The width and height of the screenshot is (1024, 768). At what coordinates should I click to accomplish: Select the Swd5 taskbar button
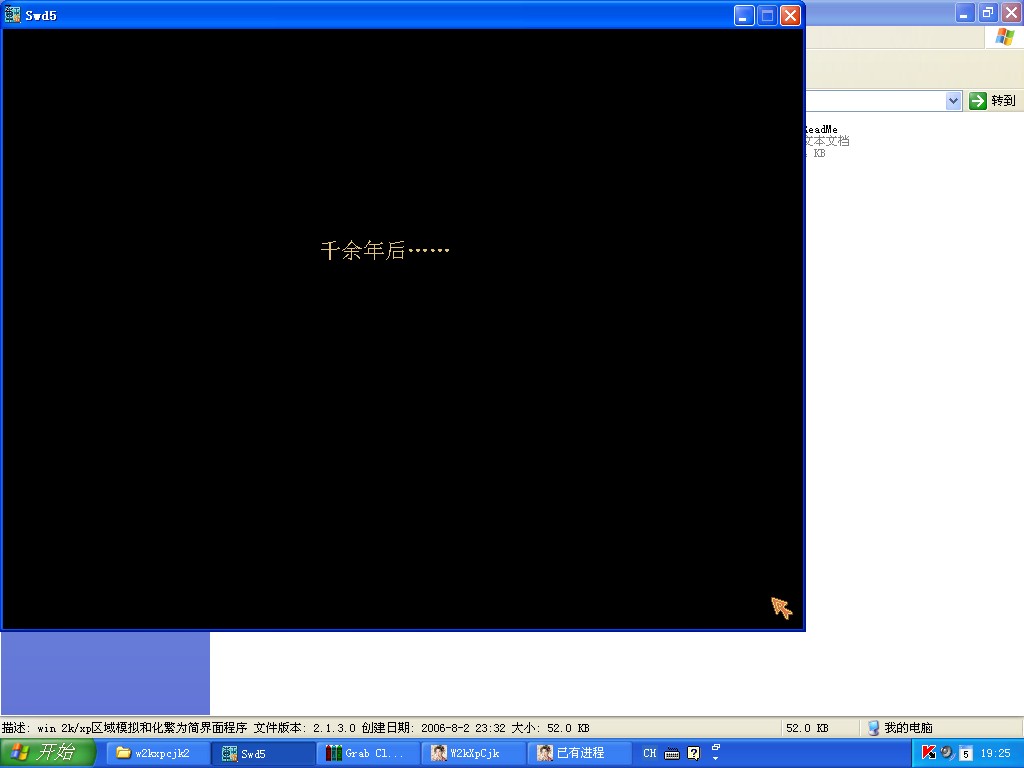[x=263, y=753]
